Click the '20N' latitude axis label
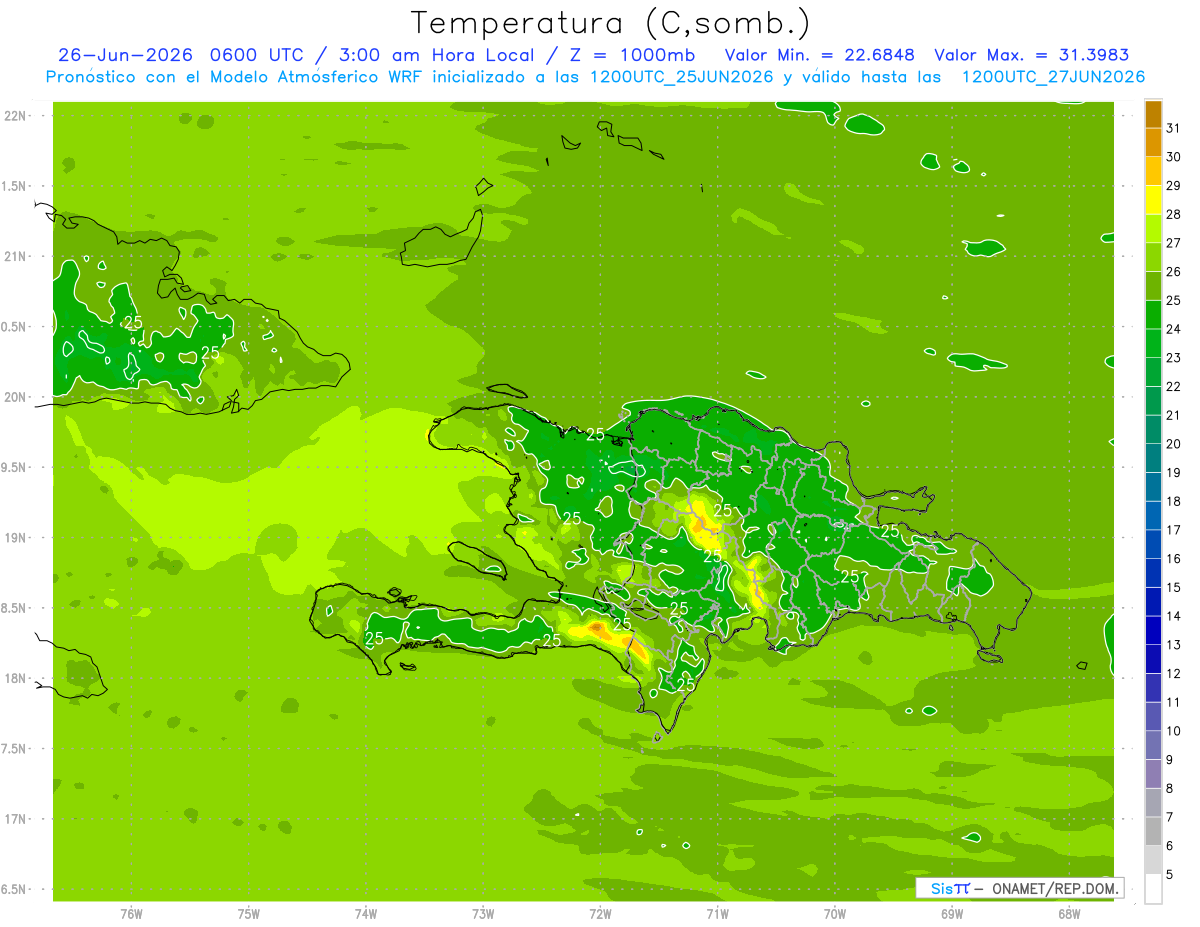The width and height of the screenshot is (1200, 927). [15, 397]
